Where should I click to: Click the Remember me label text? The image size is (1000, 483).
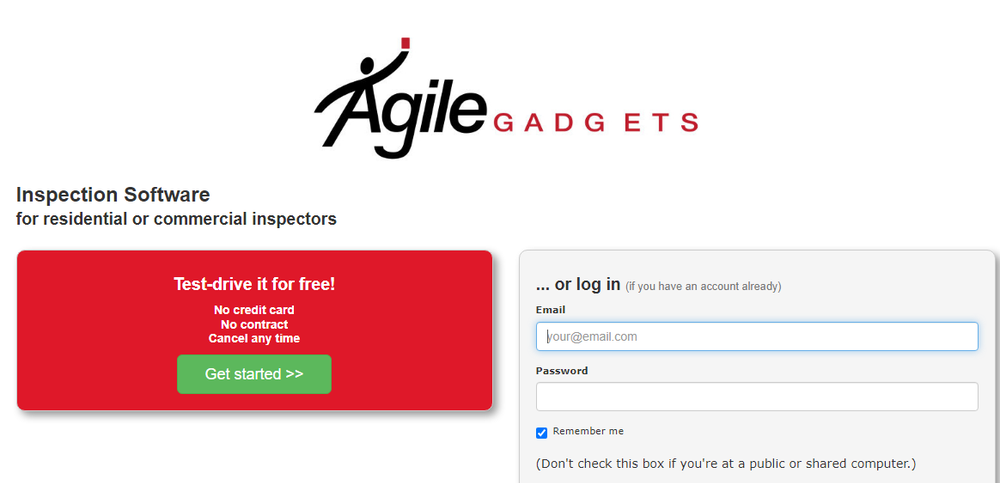coord(588,431)
